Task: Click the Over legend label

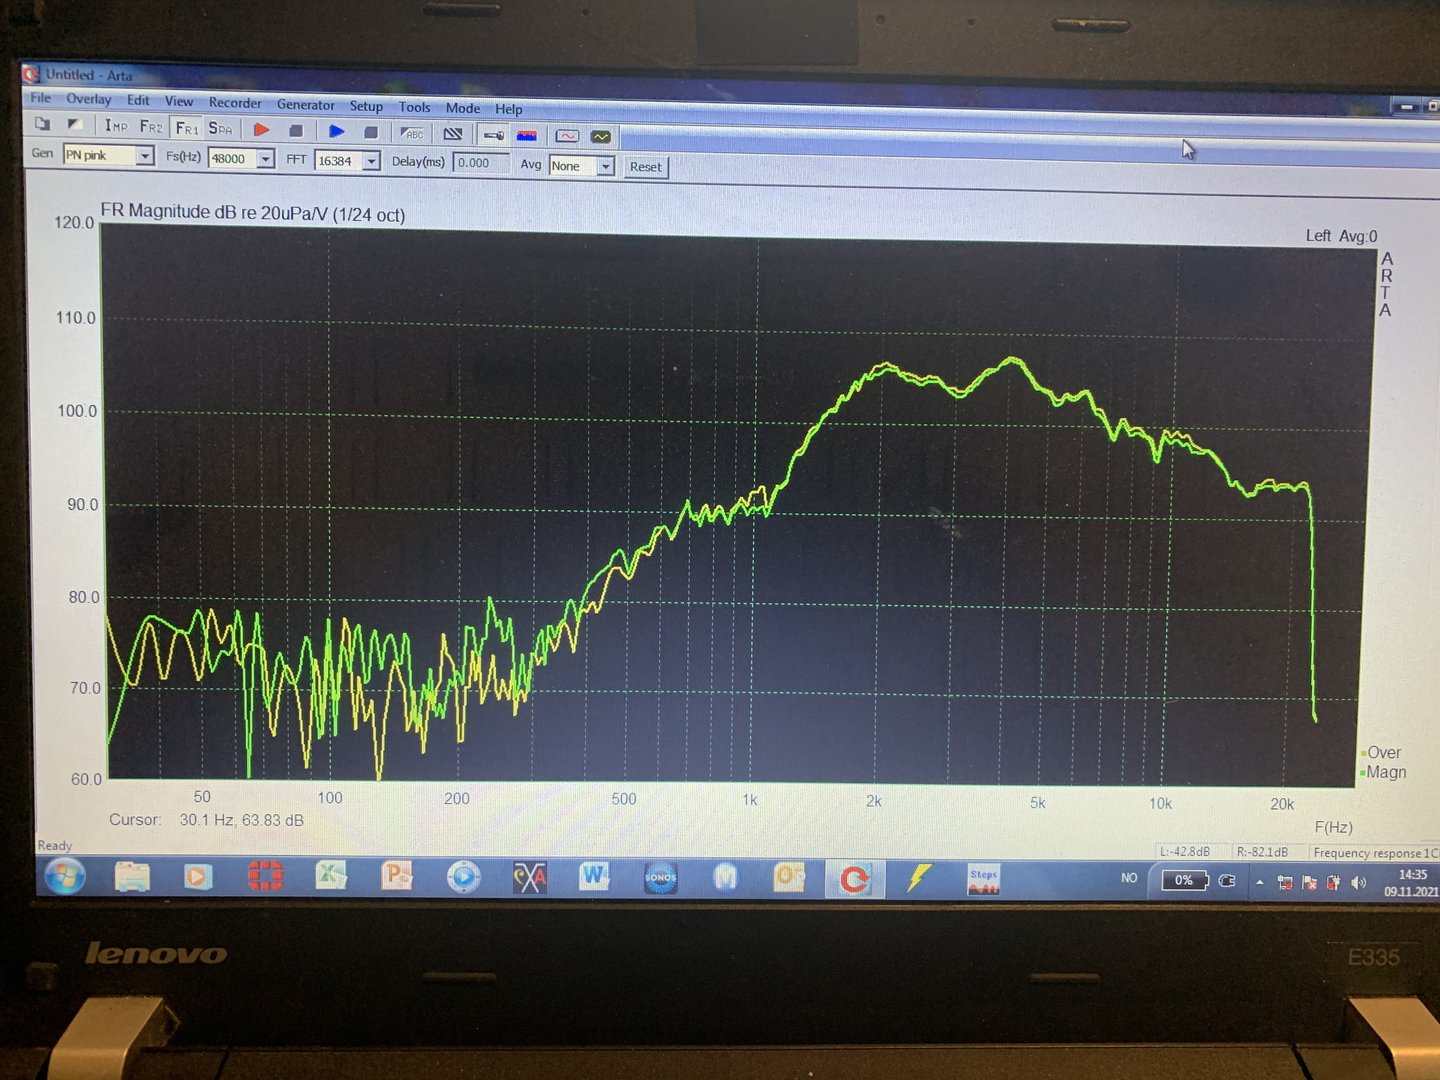Action: (x=1384, y=752)
